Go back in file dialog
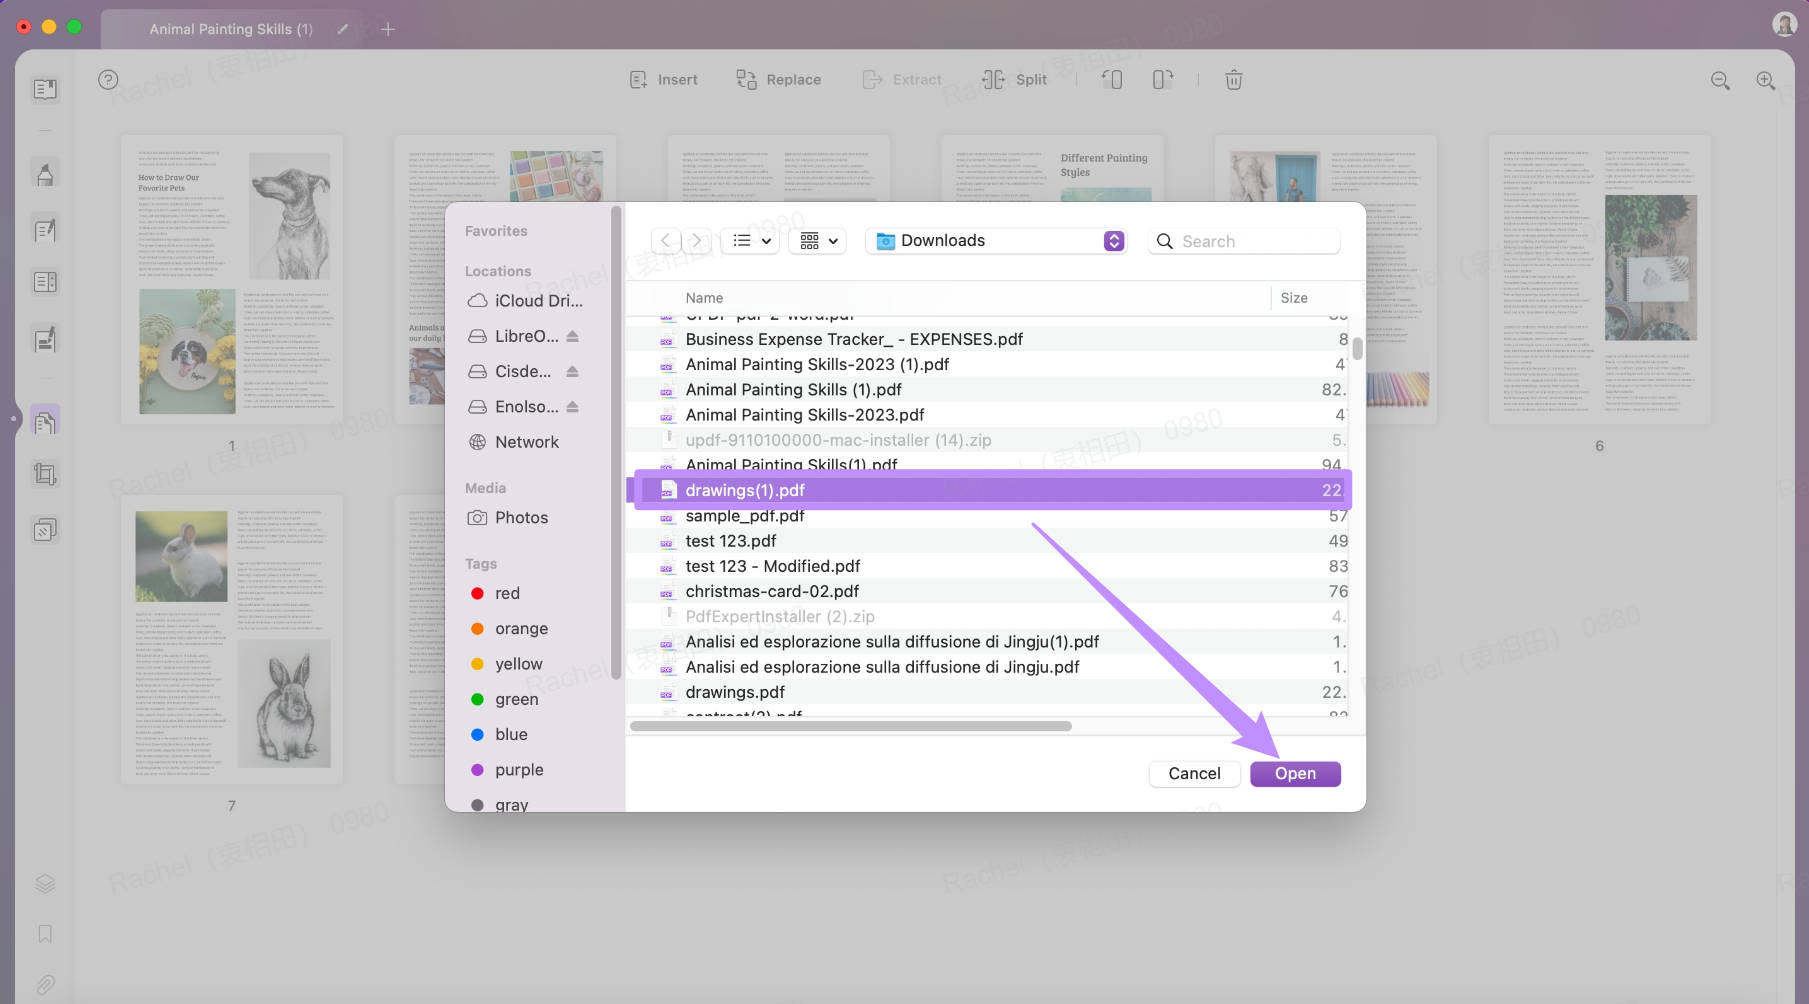This screenshot has width=1809, height=1004. [x=665, y=240]
